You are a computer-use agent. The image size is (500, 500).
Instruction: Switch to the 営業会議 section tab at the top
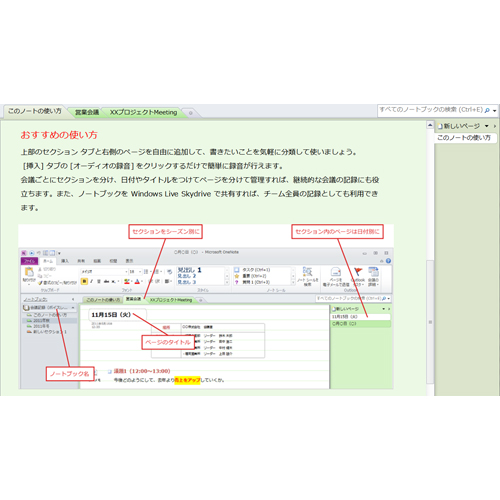[87, 112]
